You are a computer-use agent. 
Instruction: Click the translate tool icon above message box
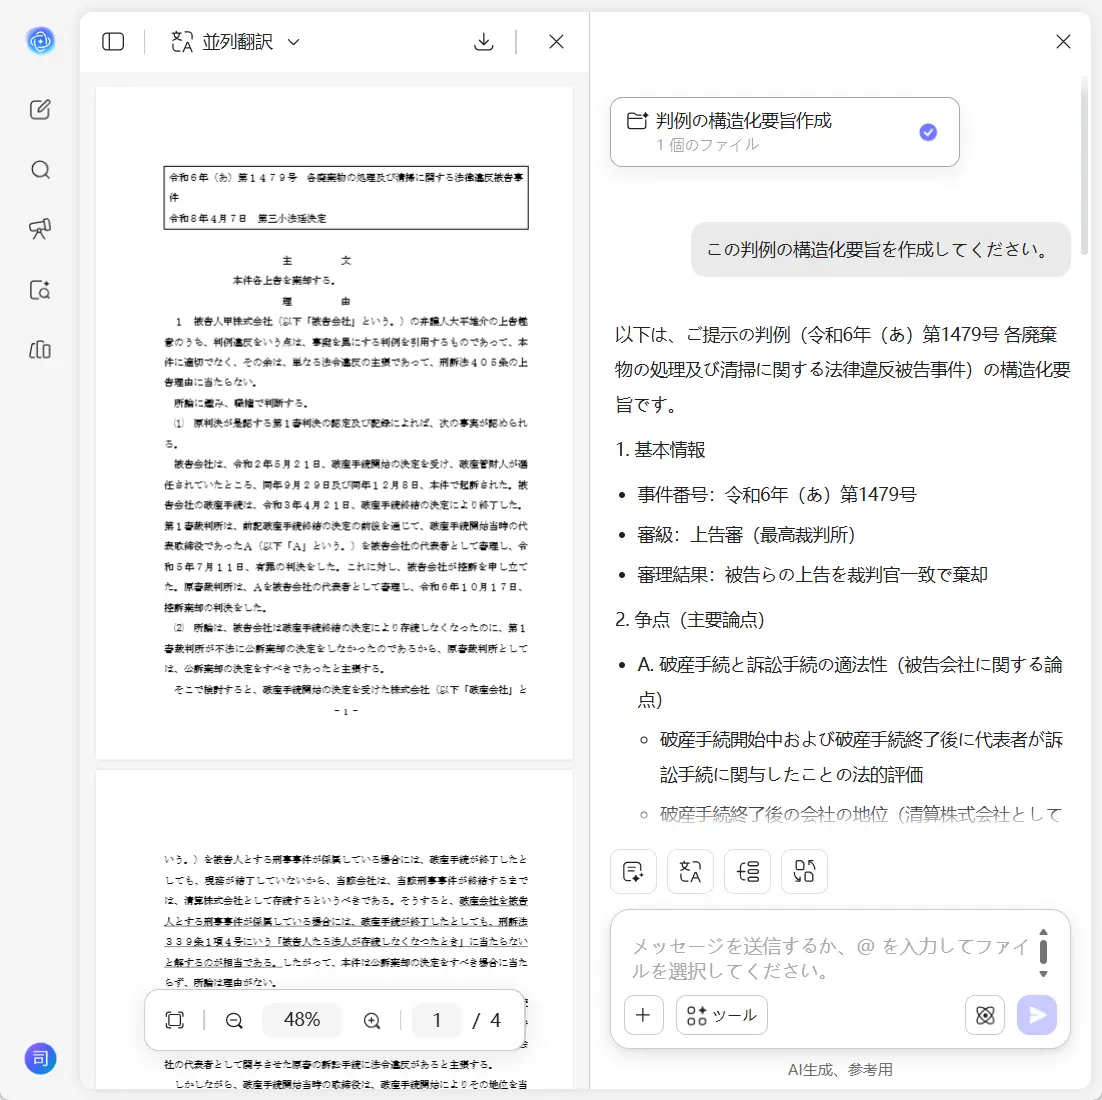point(690,872)
